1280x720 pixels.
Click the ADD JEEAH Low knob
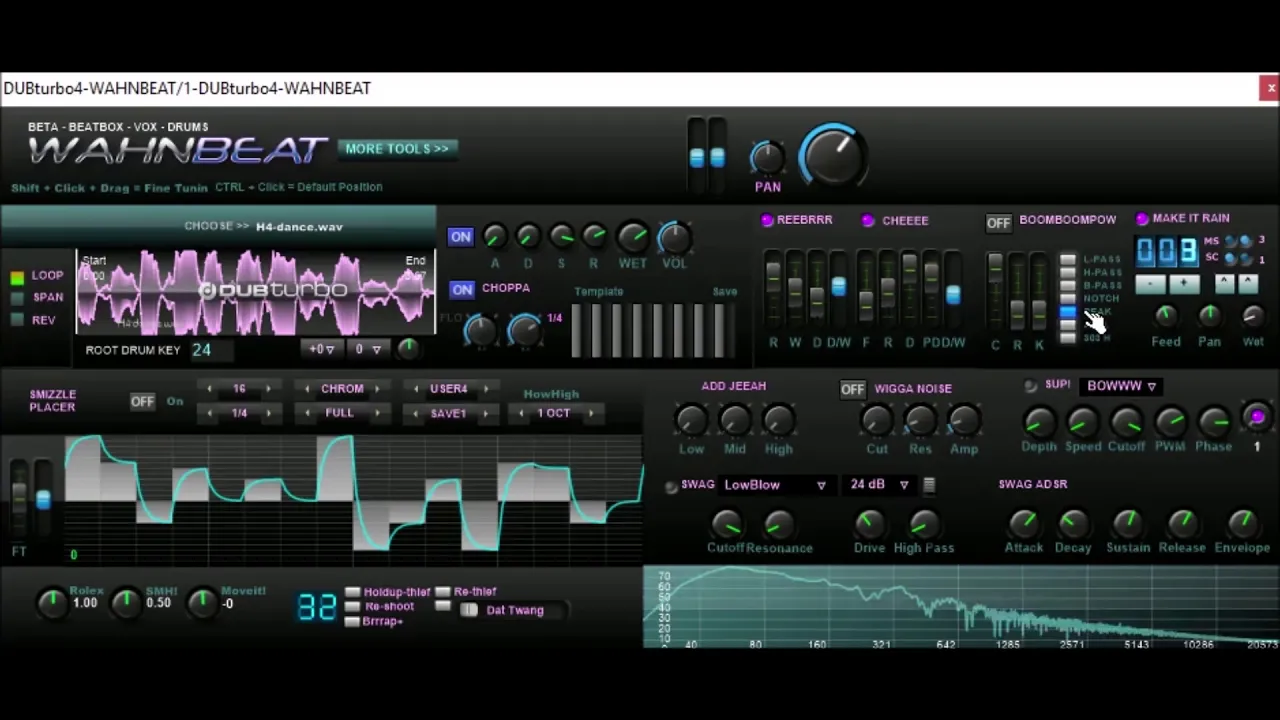tap(691, 421)
